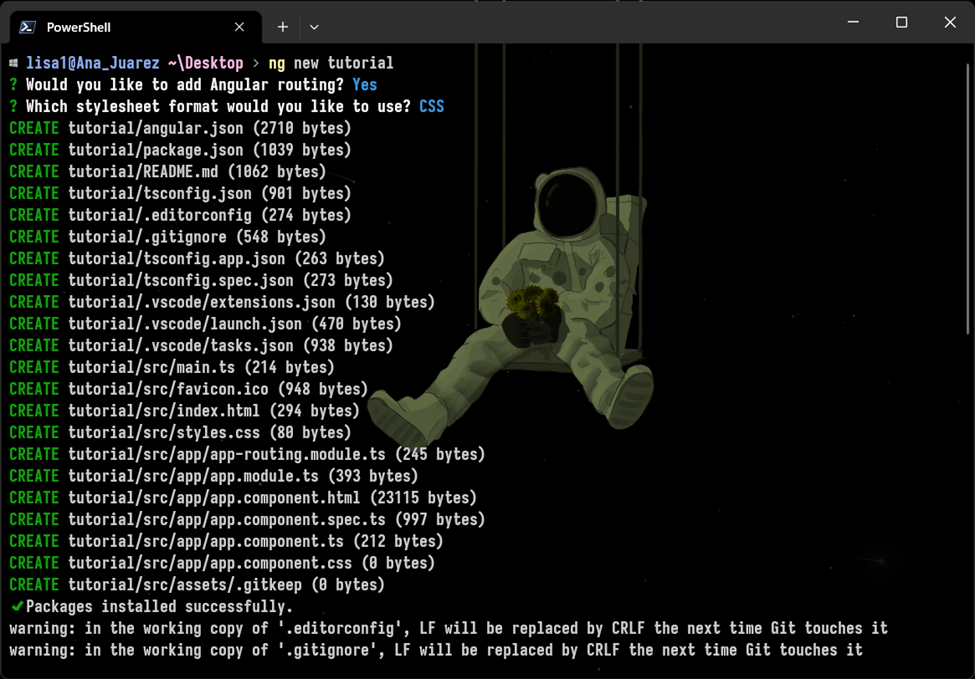Click the 'tutorial/src/main.ts (214 bytes)' line
This screenshot has height=679, width=975.
pyautogui.click(x=172, y=367)
